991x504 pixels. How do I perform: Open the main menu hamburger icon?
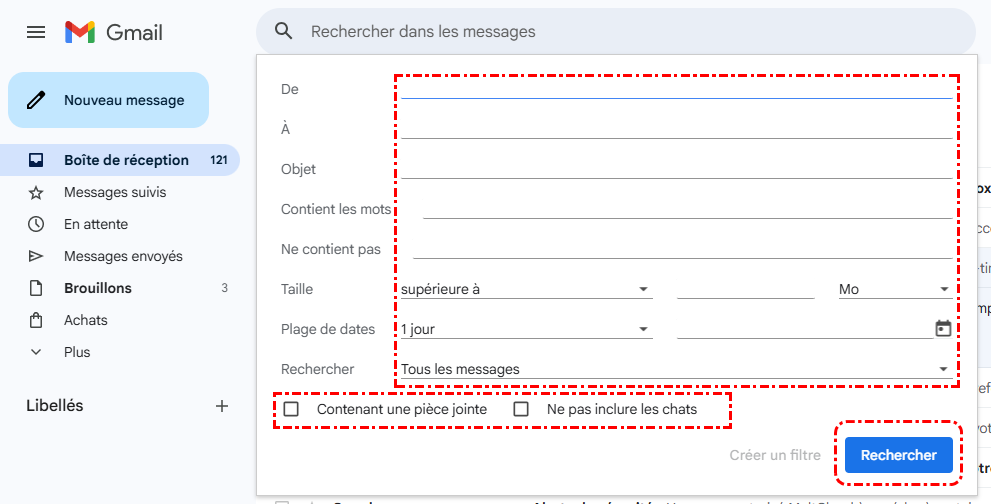[36, 32]
